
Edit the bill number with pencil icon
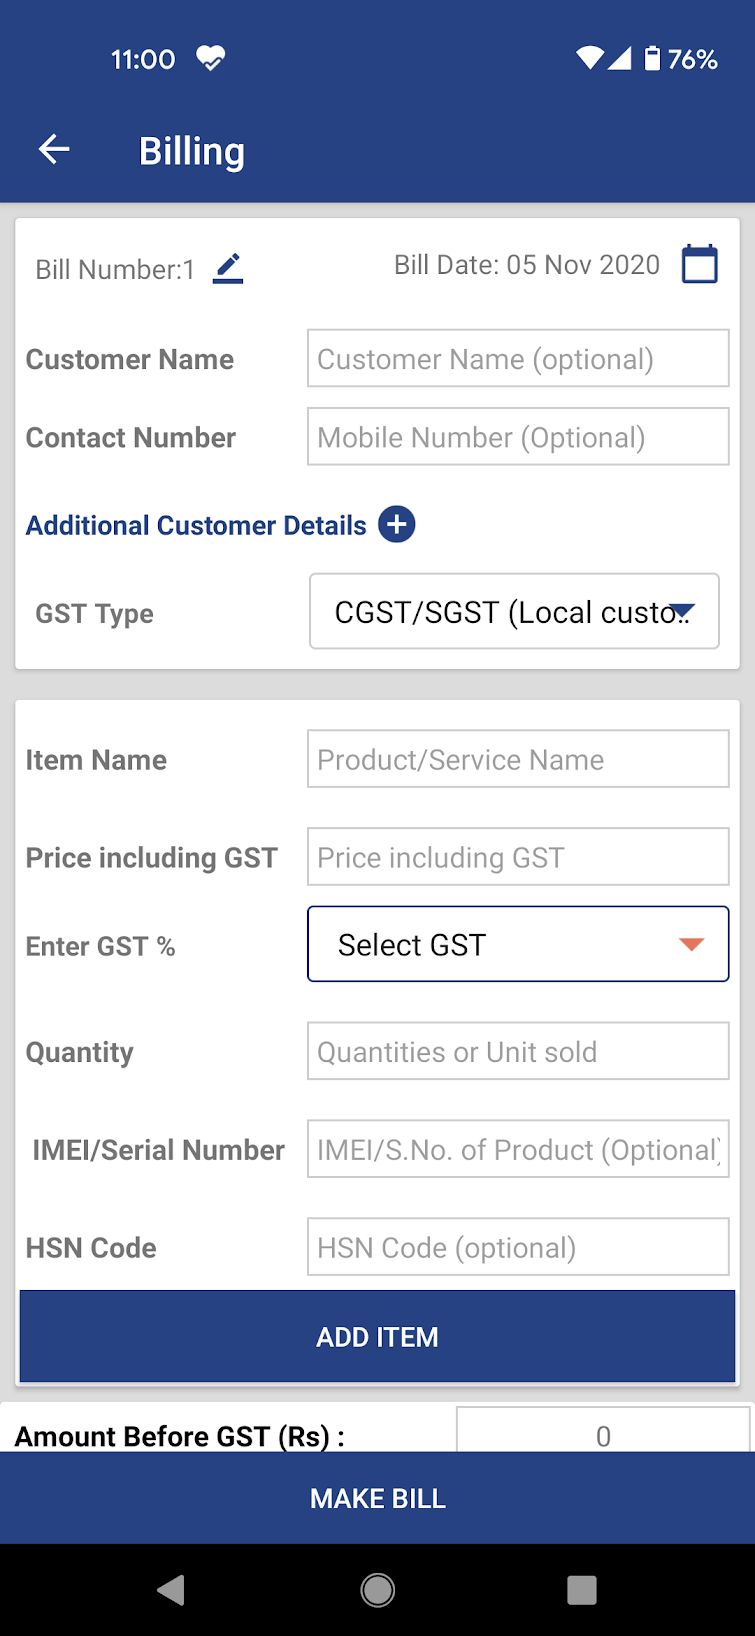228,268
